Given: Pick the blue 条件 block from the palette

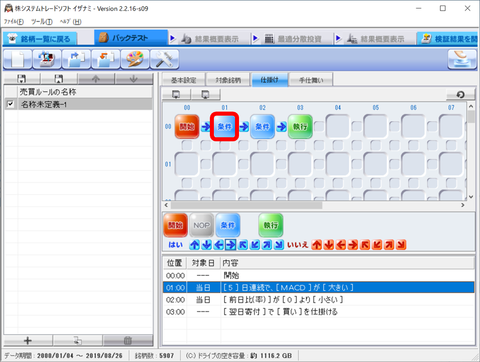Looking at the screenshot, I should click(x=228, y=225).
